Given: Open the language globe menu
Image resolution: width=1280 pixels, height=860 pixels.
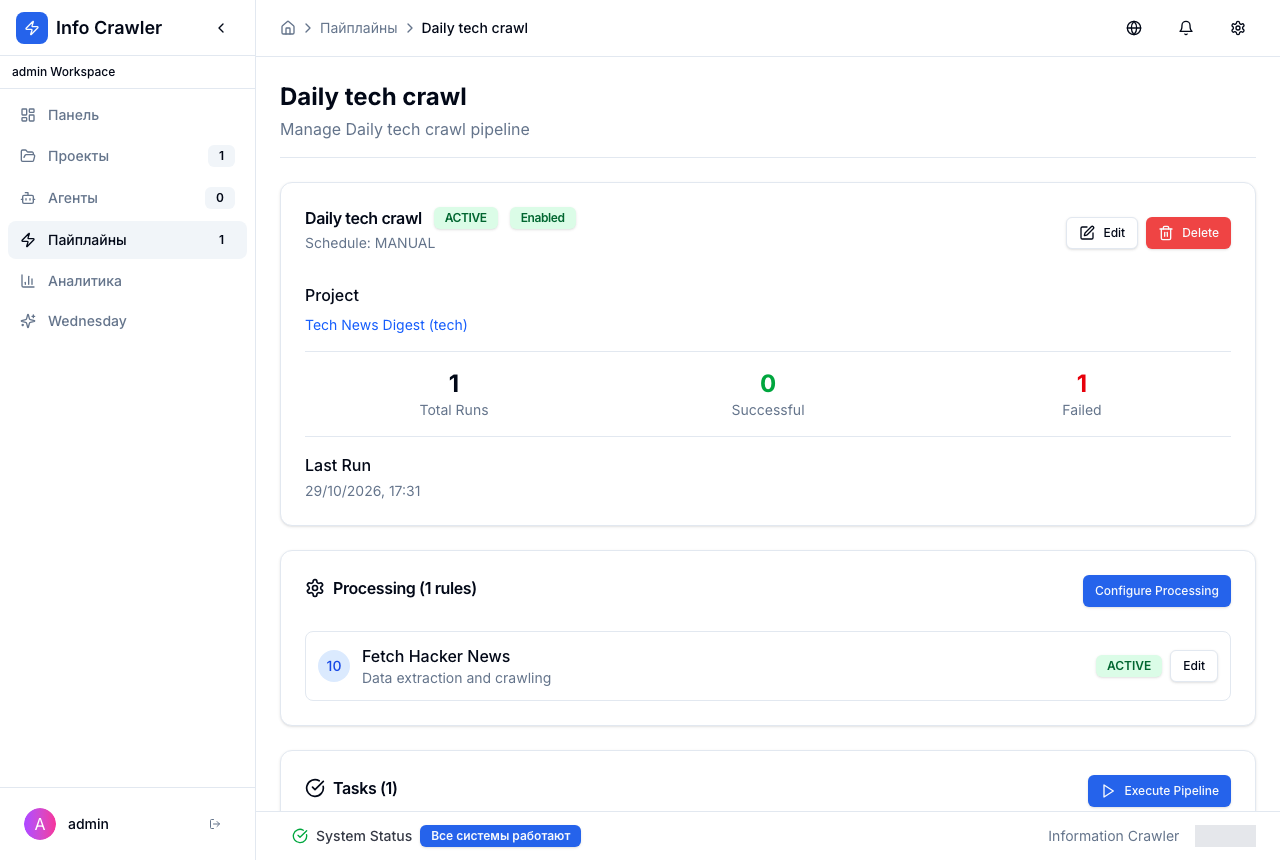Looking at the screenshot, I should click(x=1134, y=28).
